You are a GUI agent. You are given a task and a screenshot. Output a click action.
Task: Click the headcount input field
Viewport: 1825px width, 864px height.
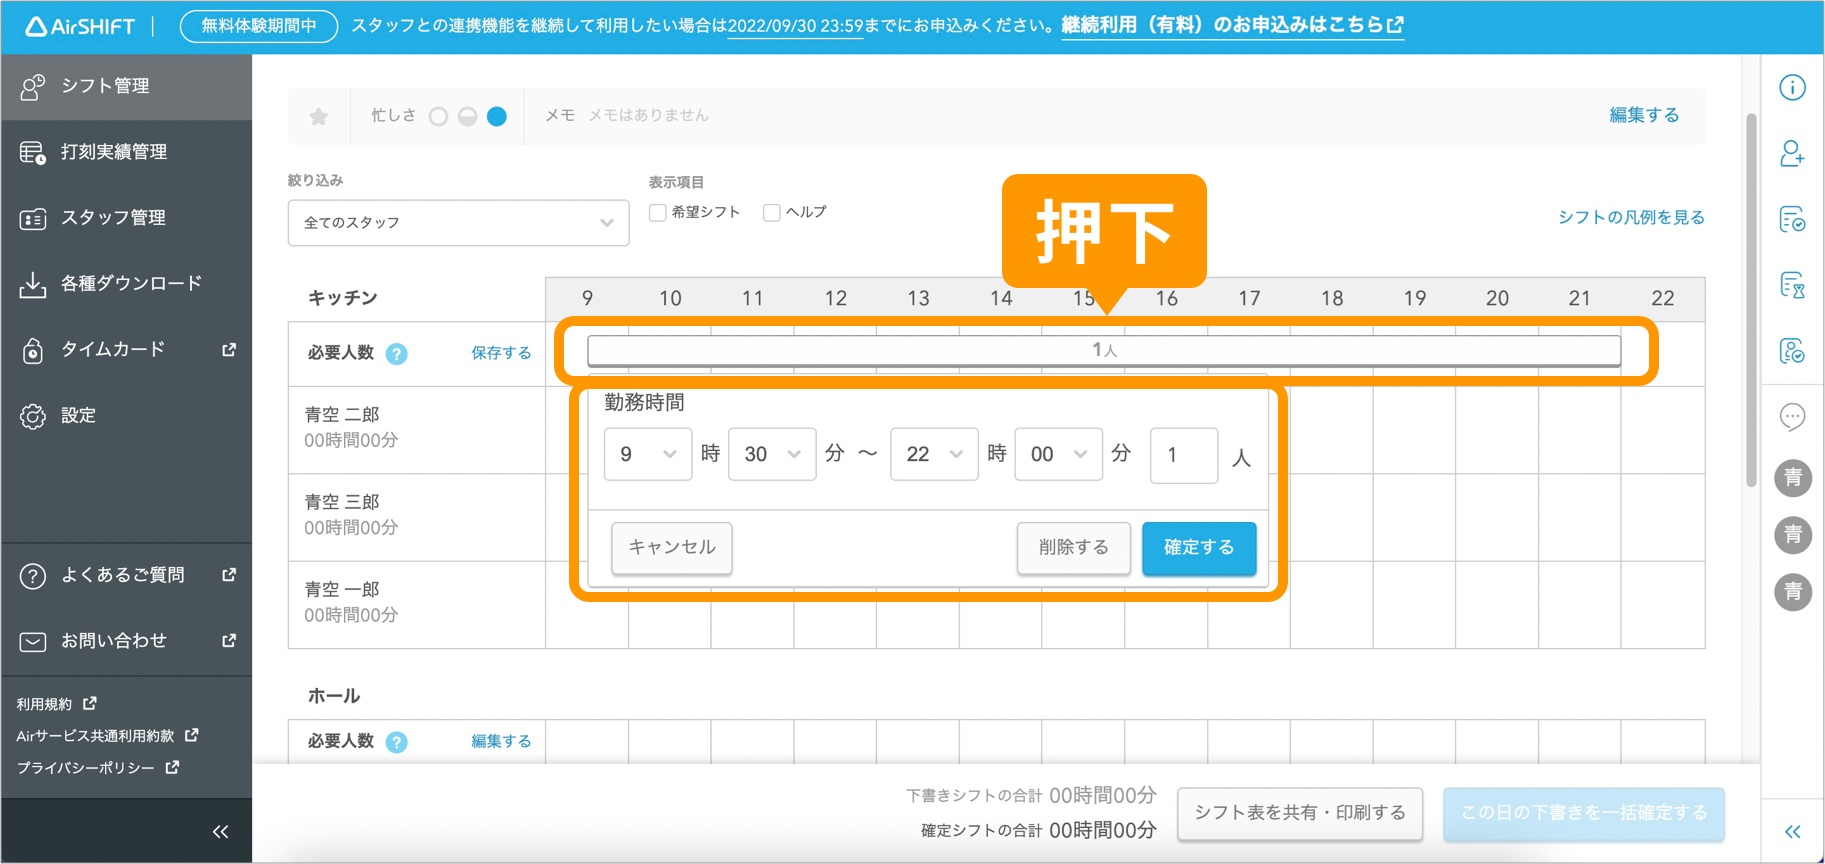coord(1183,456)
